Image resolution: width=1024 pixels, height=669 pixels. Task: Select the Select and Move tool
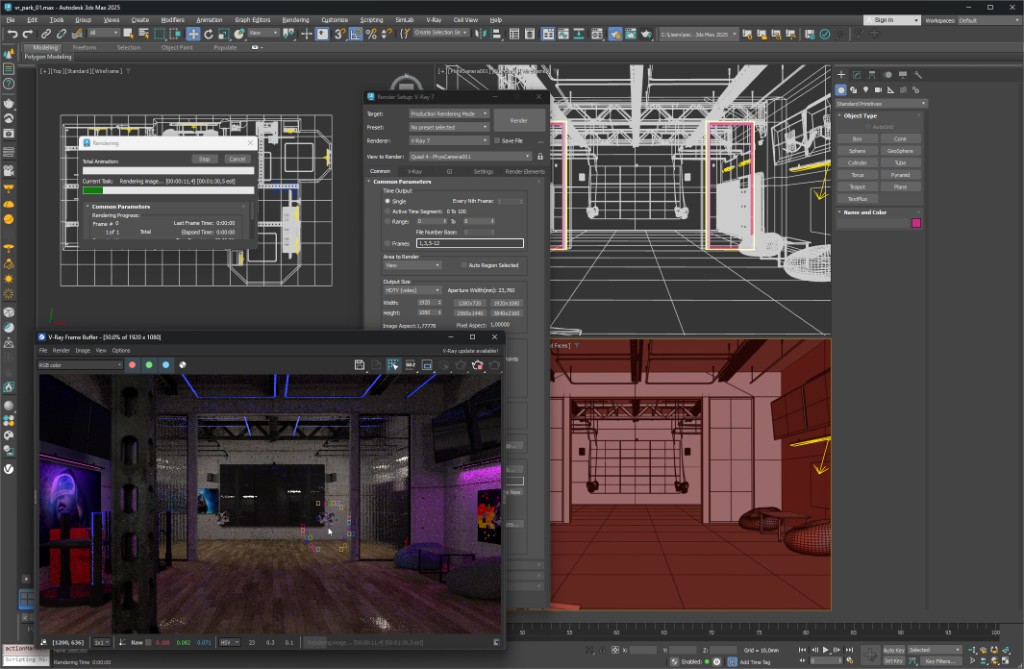(193, 34)
